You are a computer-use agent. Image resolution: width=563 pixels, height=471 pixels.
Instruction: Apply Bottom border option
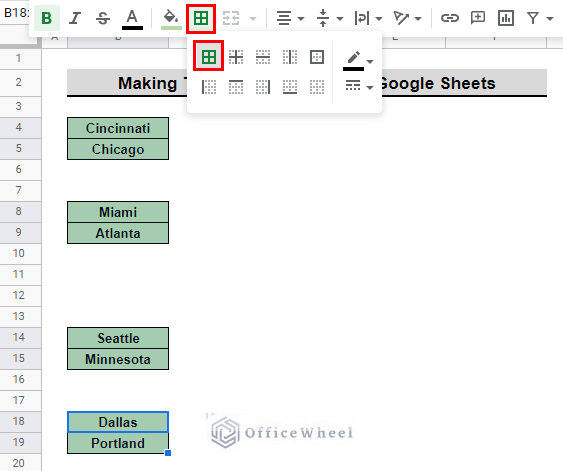click(x=290, y=87)
